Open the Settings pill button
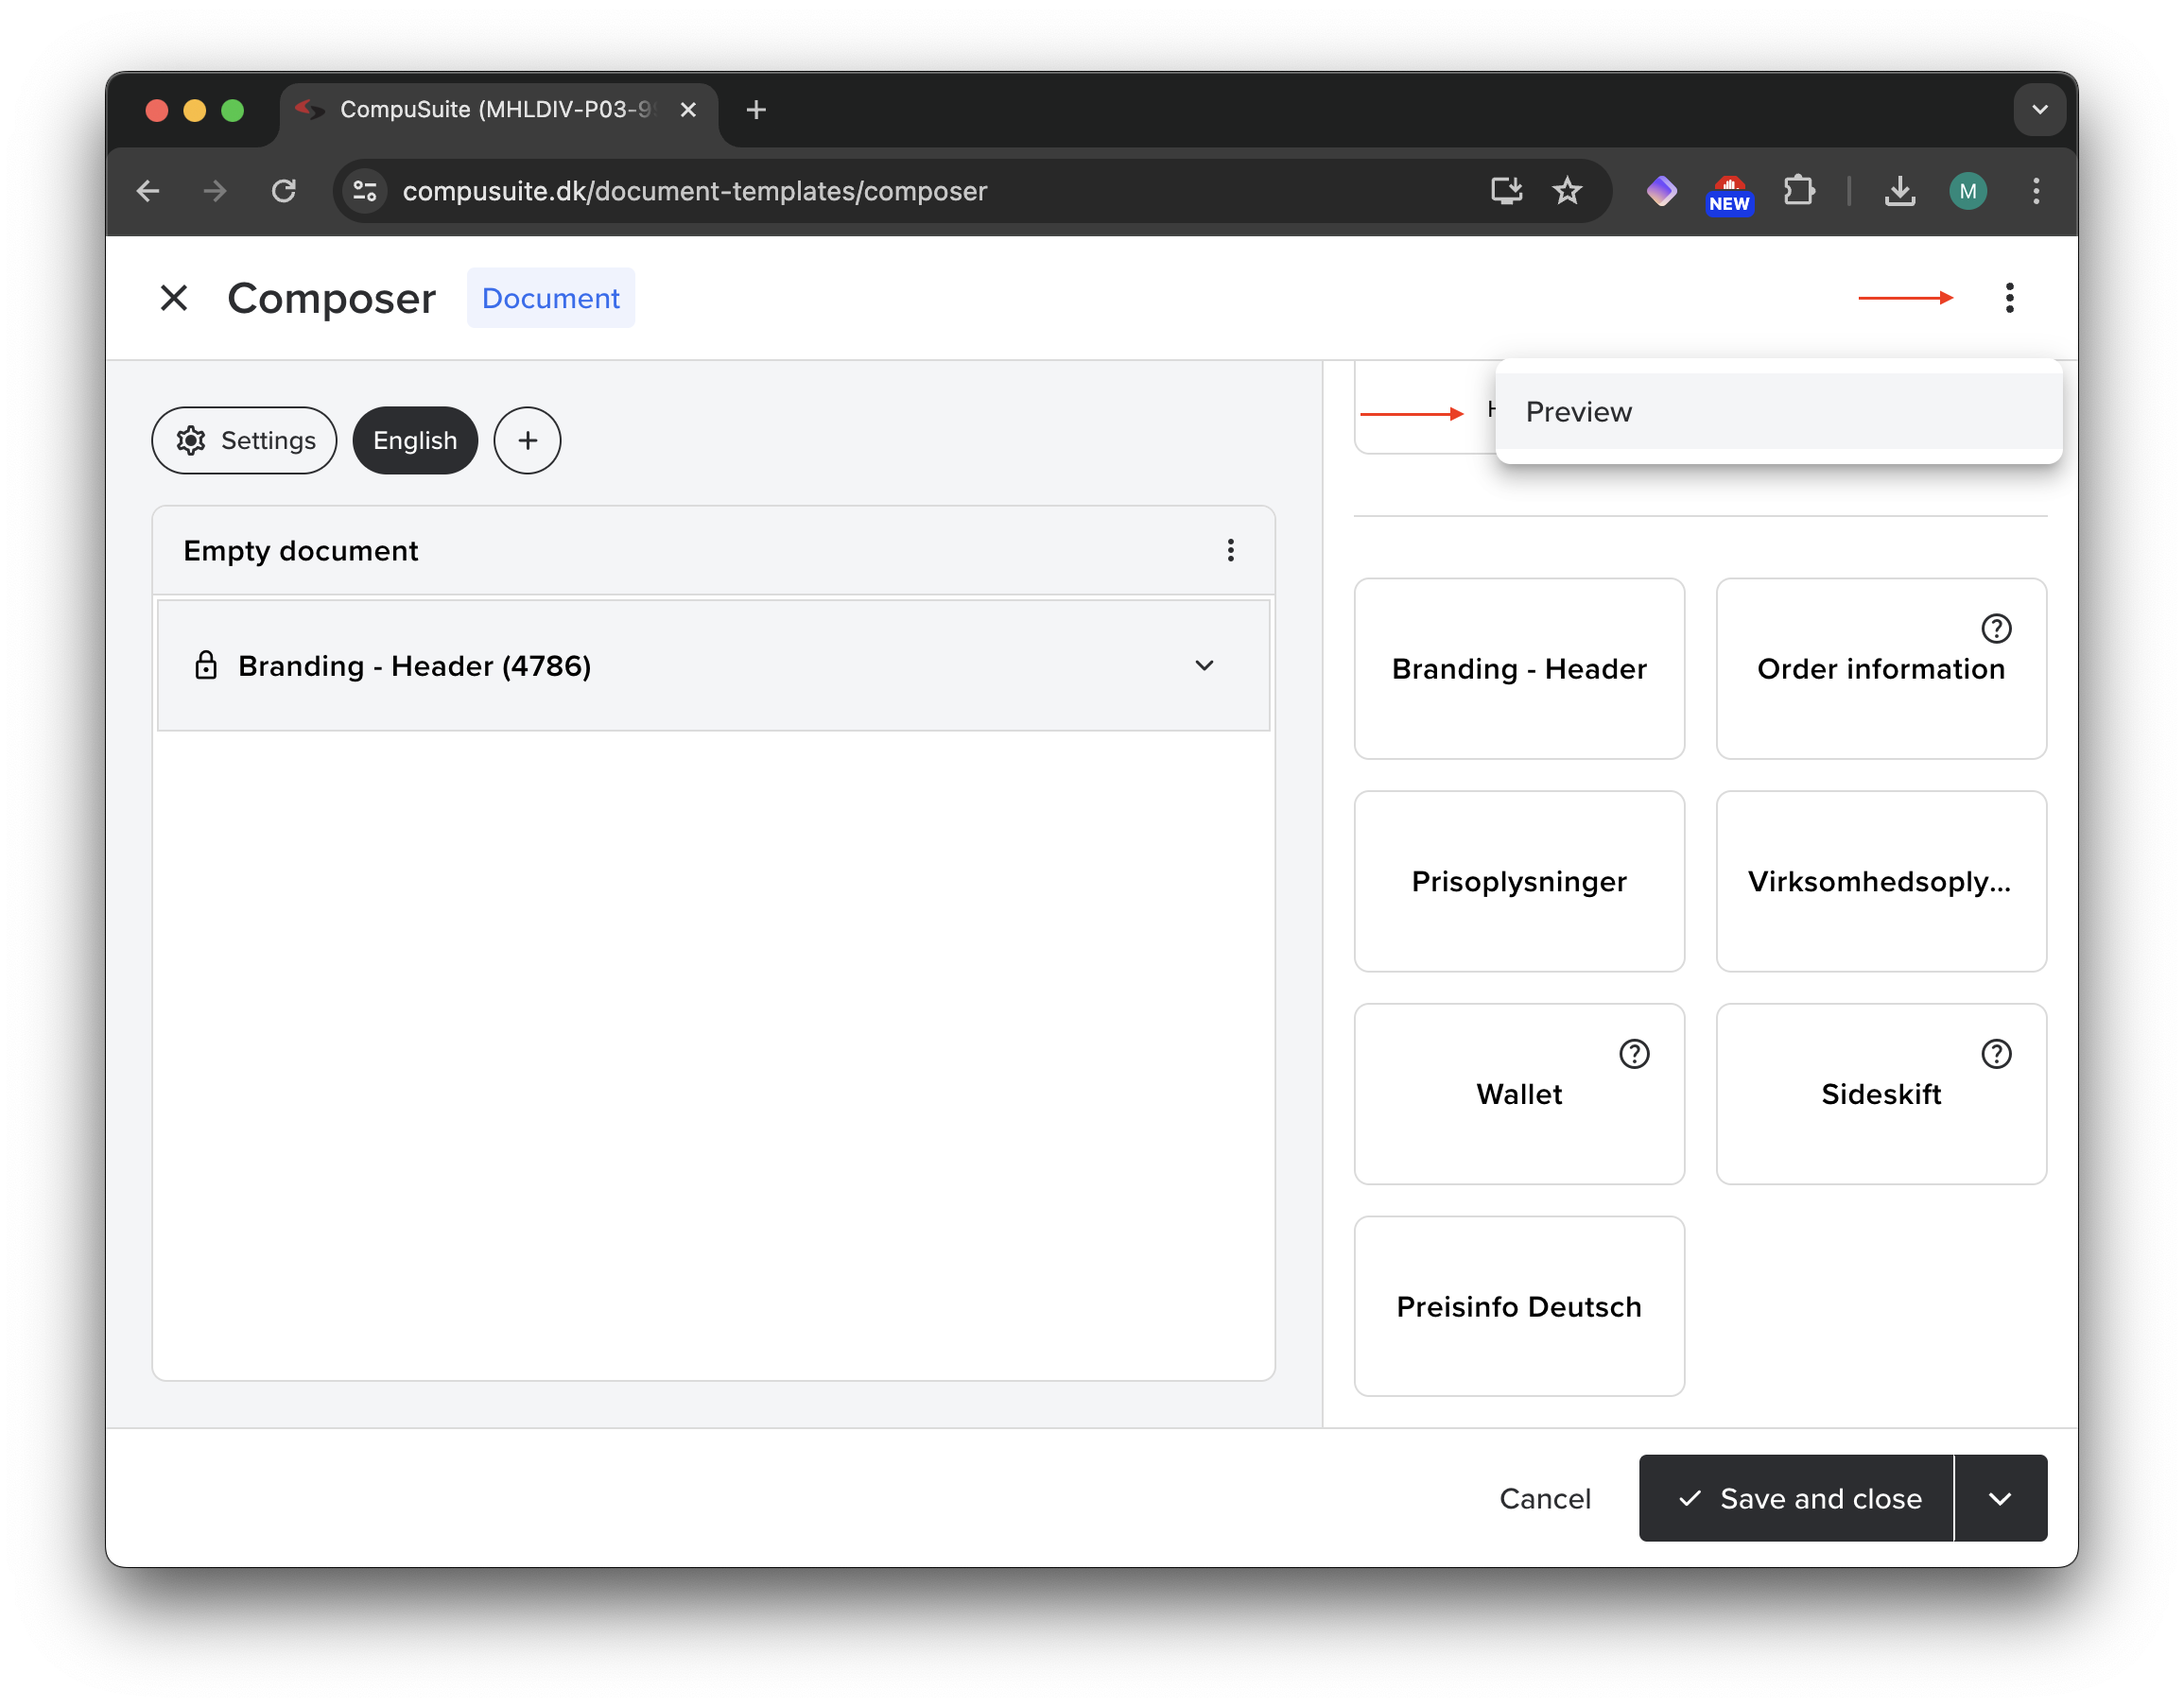Screen dimensions: 2184x1707 (x=245, y=440)
